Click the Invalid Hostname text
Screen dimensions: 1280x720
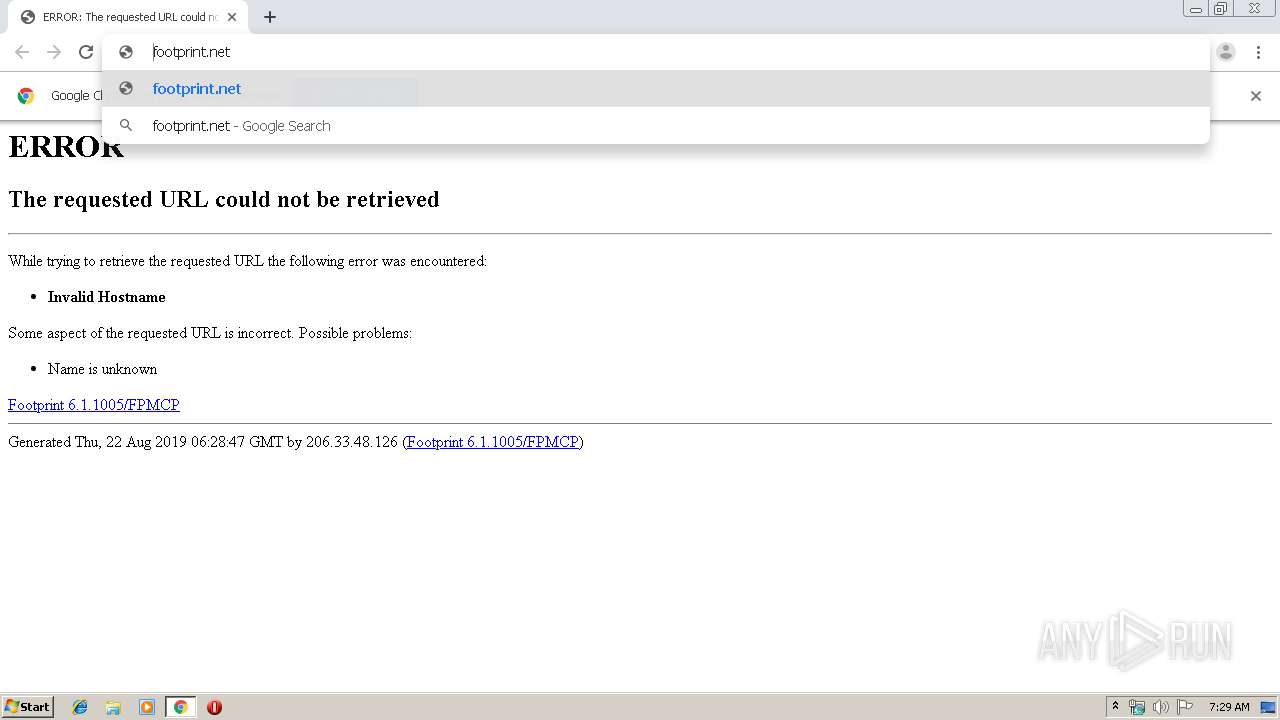coord(107,297)
